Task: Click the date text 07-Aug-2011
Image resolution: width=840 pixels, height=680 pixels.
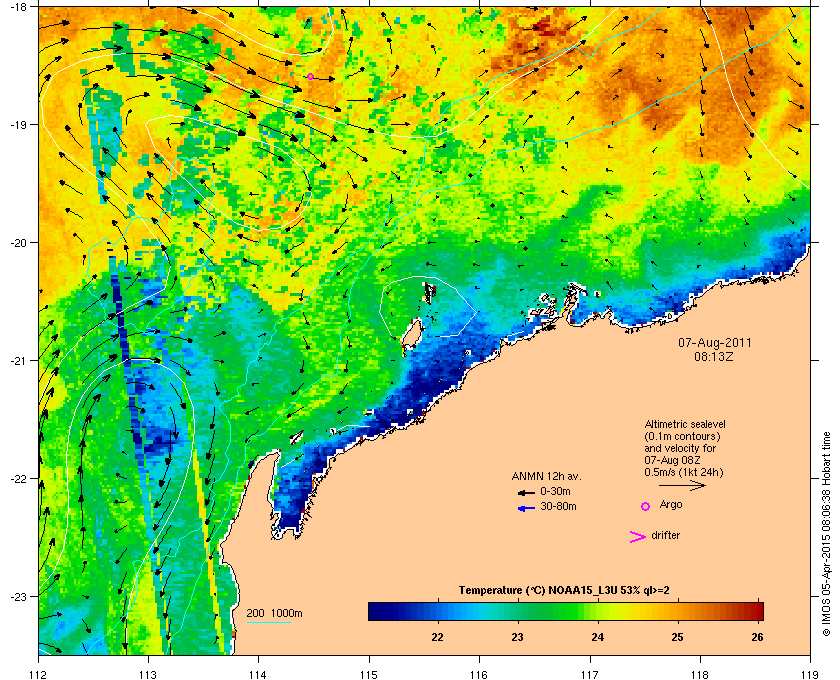Action: click(714, 343)
